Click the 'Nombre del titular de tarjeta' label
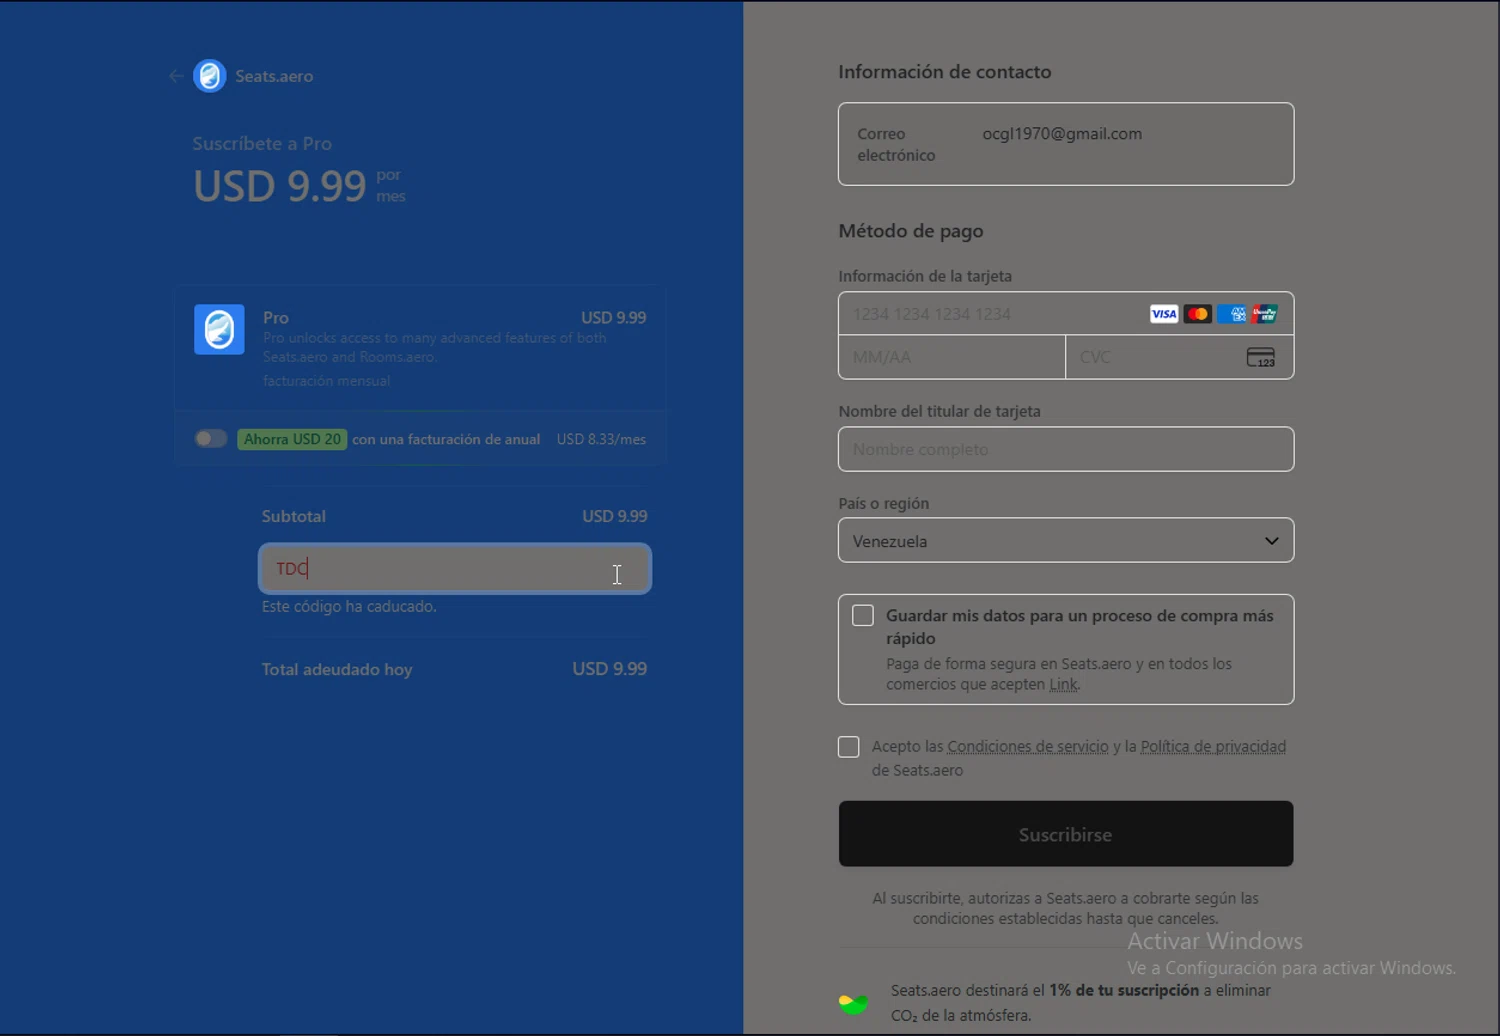1500x1036 pixels. pos(940,411)
